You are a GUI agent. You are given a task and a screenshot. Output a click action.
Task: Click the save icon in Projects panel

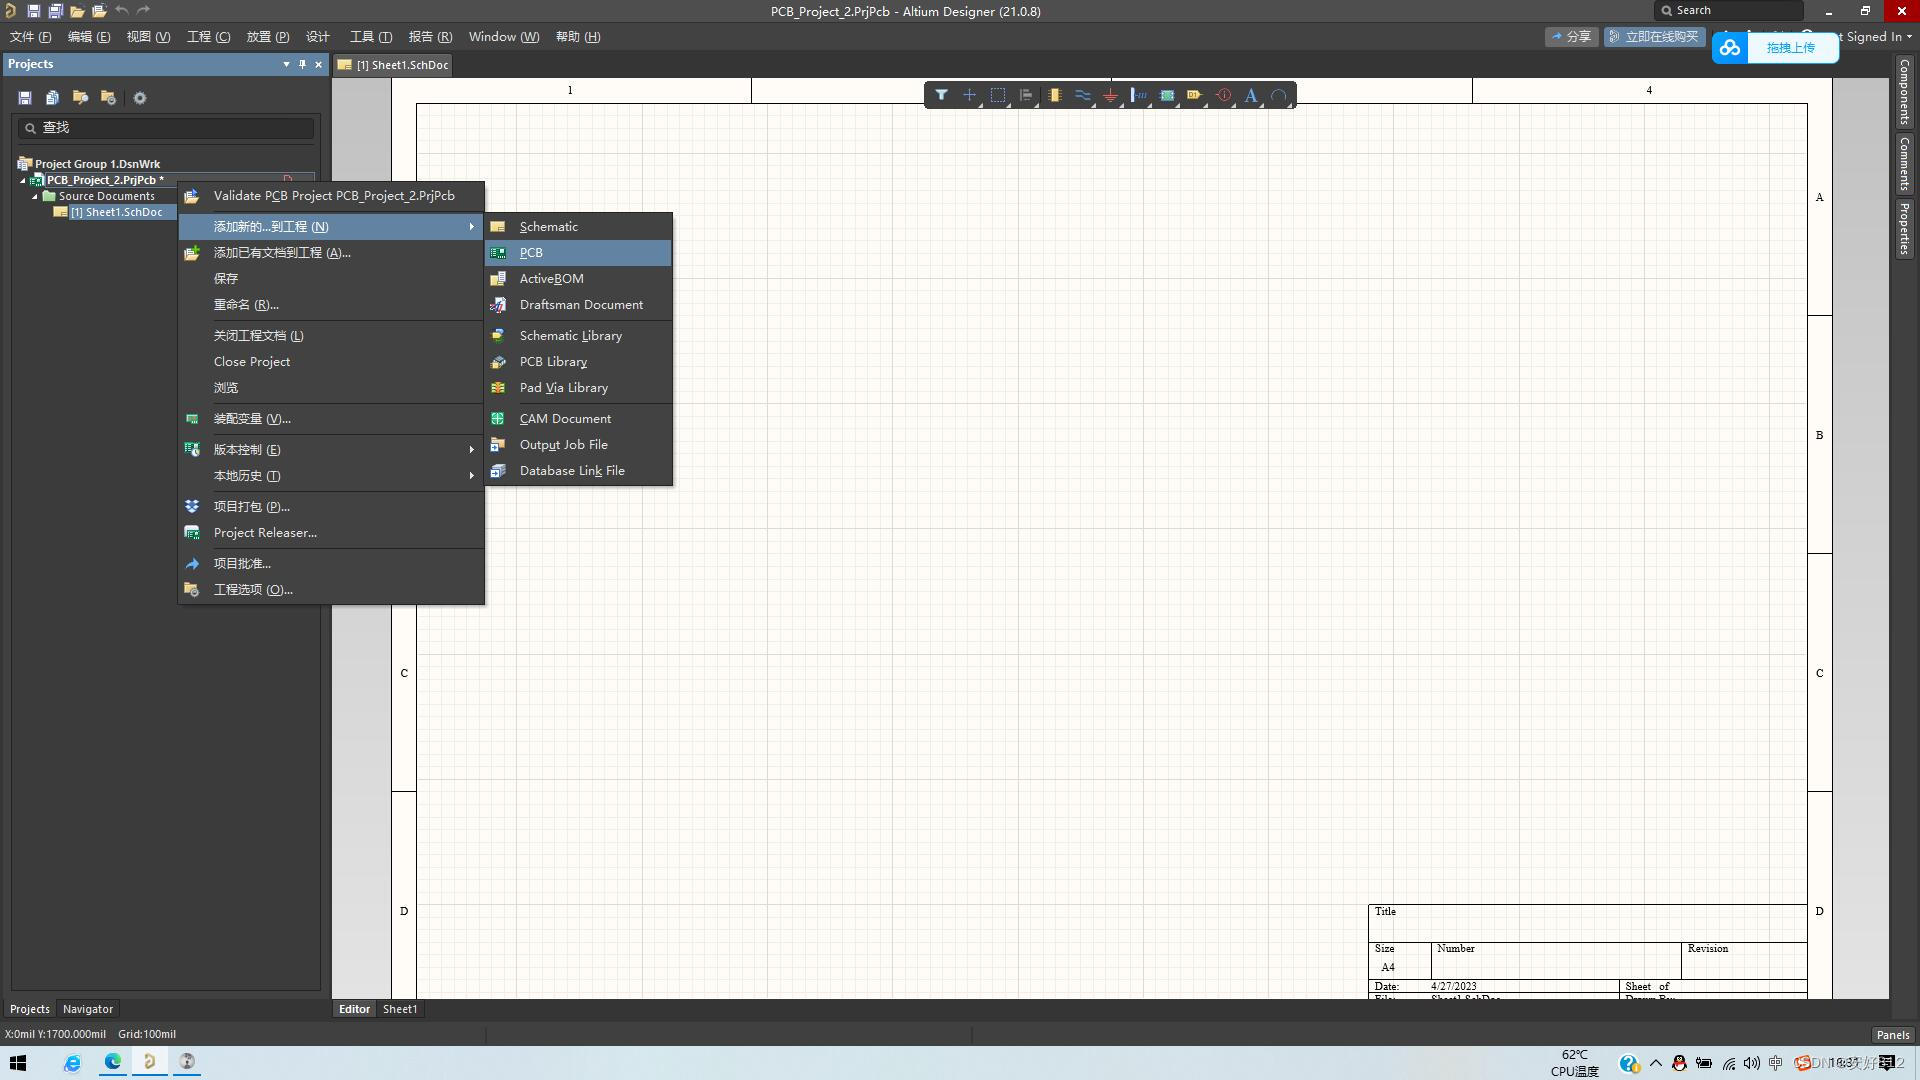tap(25, 98)
